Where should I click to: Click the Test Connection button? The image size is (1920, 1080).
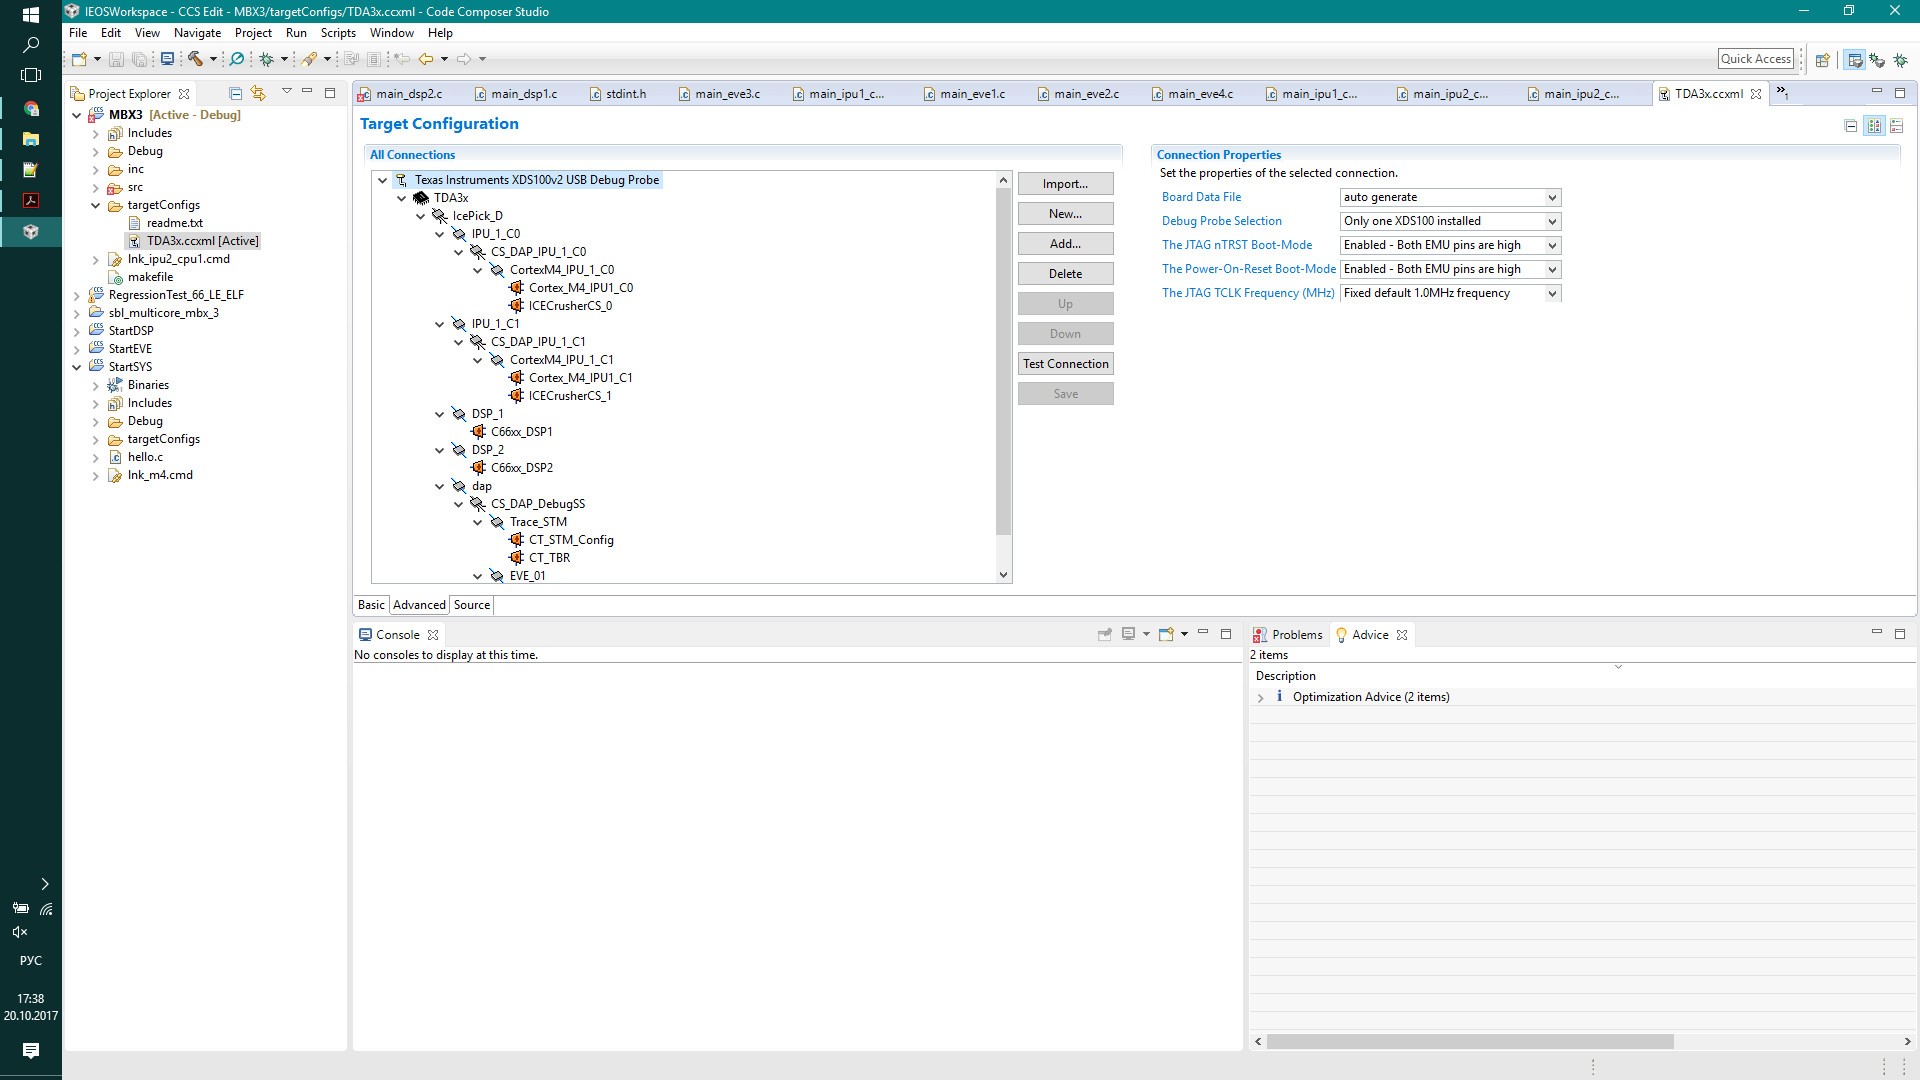1065,364
